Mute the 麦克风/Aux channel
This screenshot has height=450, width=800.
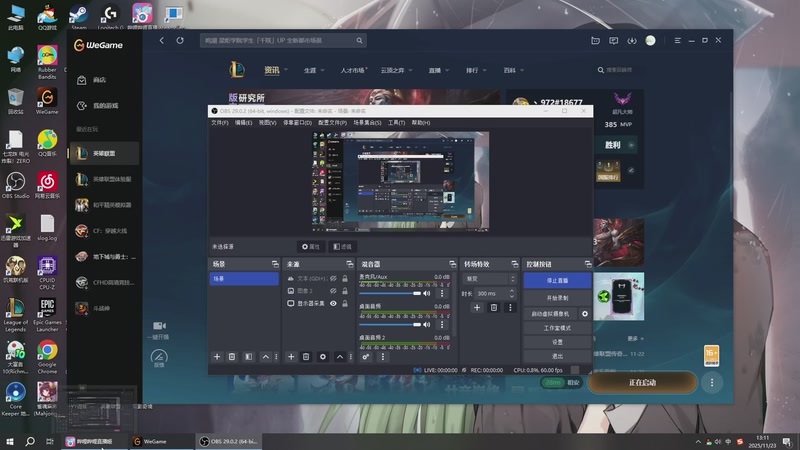pyautogui.click(x=427, y=293)
